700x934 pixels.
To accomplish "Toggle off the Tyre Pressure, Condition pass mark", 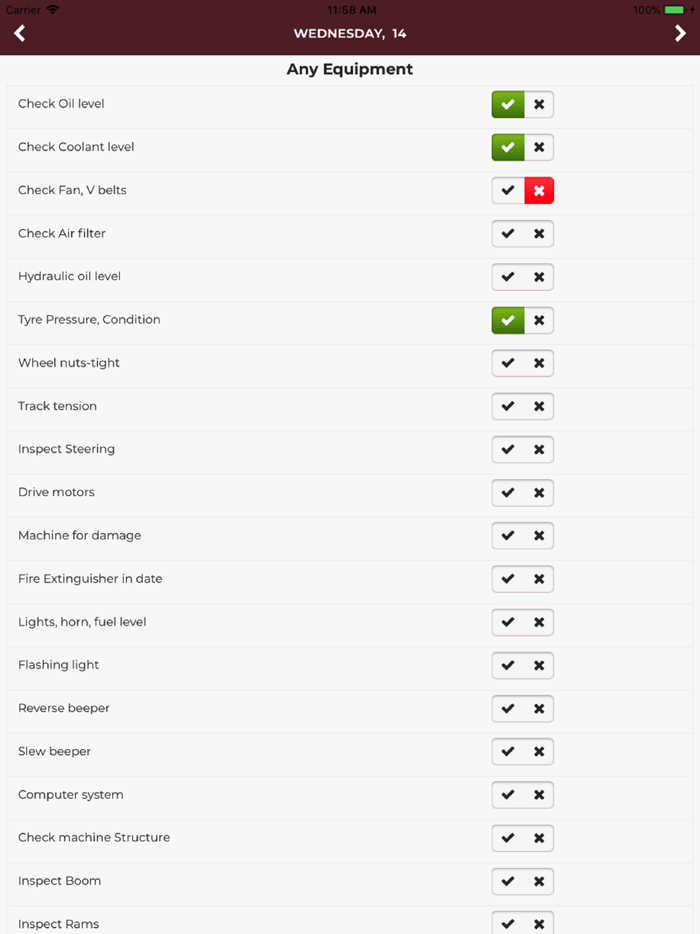I will tap(507, 320).
